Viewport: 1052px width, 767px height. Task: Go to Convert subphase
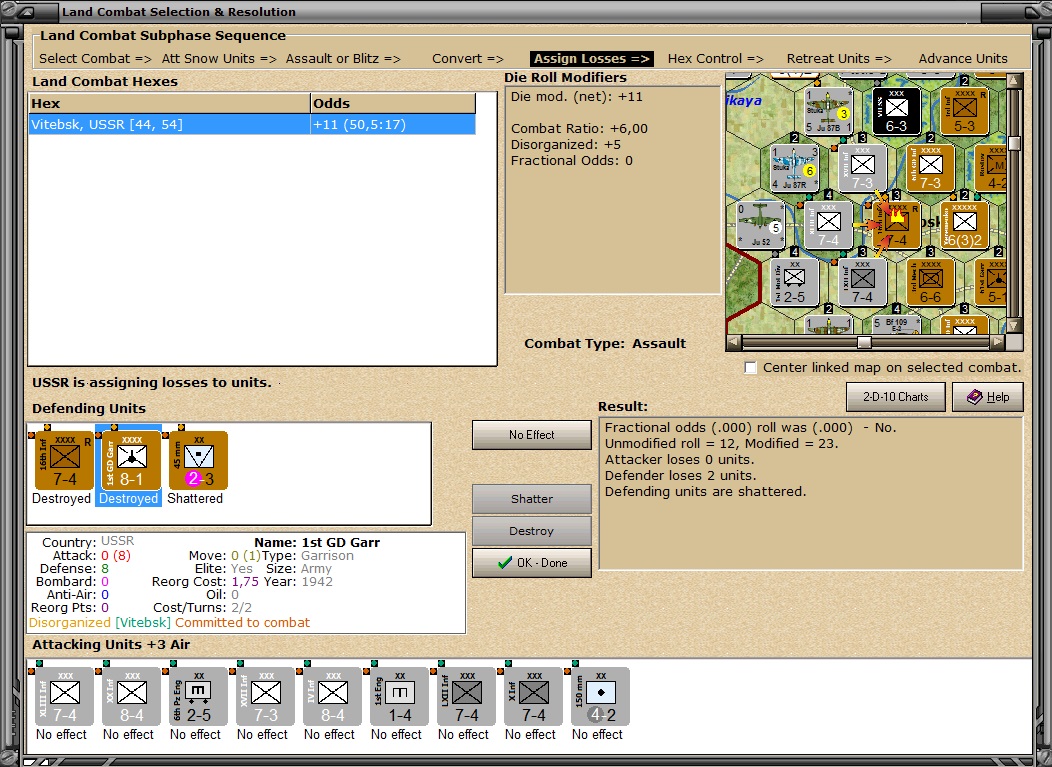(468, 58)
